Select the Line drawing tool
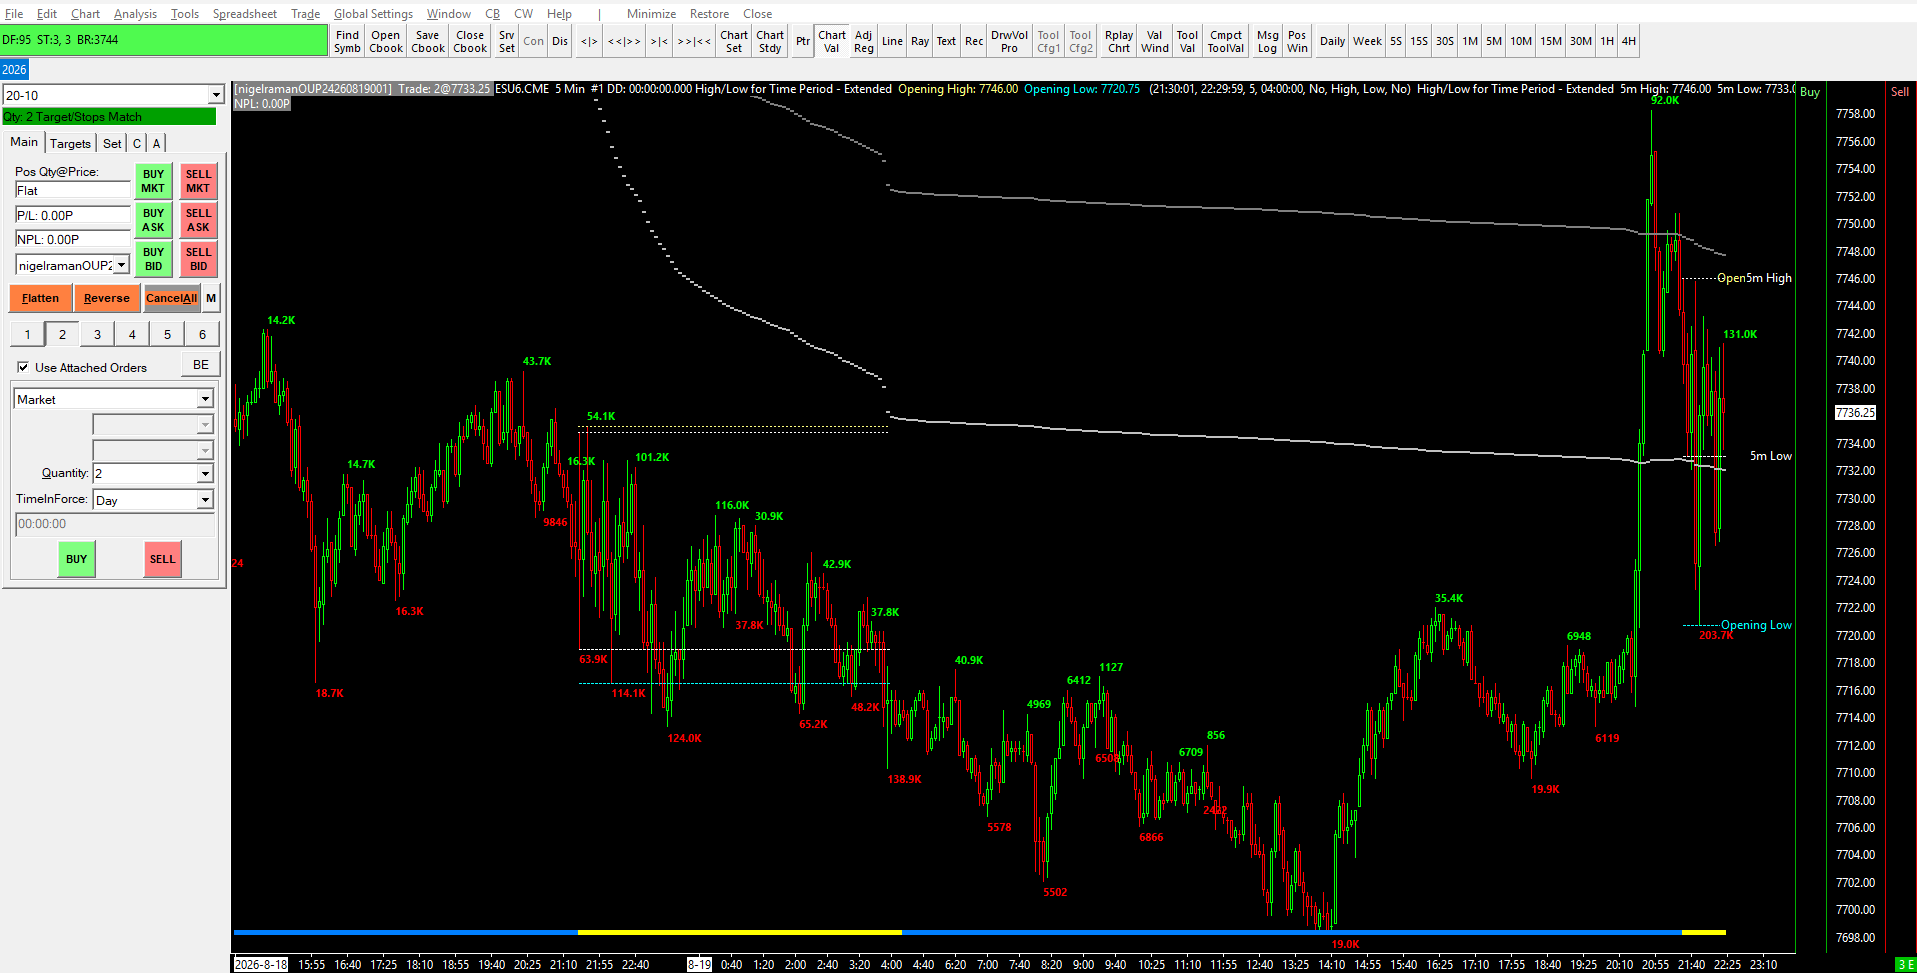This screenshot has height=974, width=1917. [893, 41]
